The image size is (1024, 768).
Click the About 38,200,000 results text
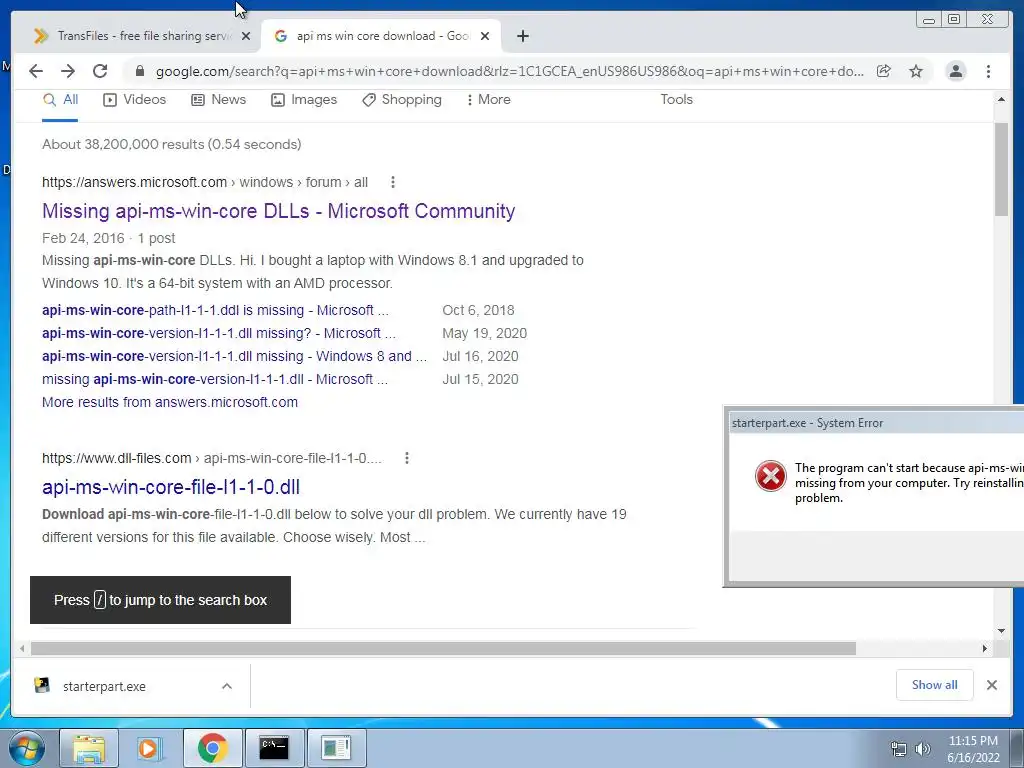(x=172, y=144)
